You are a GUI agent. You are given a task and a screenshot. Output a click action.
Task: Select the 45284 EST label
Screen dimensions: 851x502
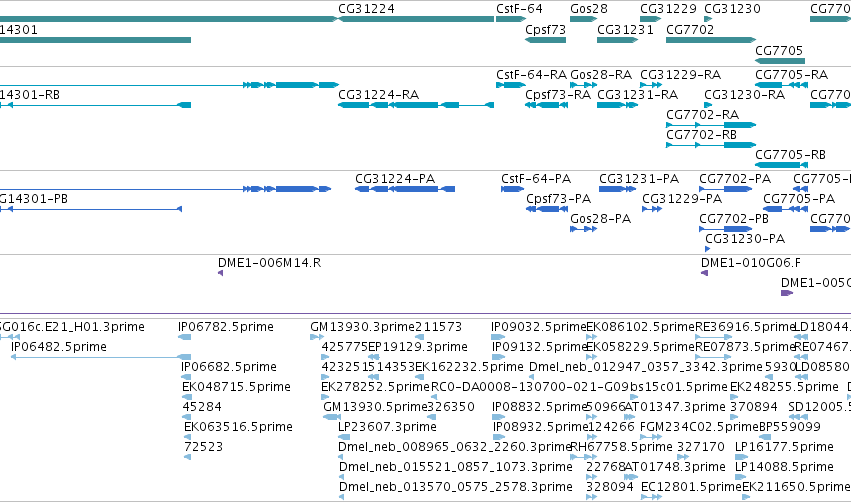(x=202, y=406)
